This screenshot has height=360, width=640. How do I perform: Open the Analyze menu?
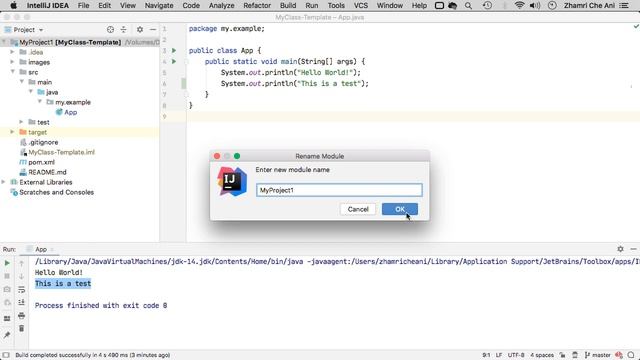(x=221, y=5)
